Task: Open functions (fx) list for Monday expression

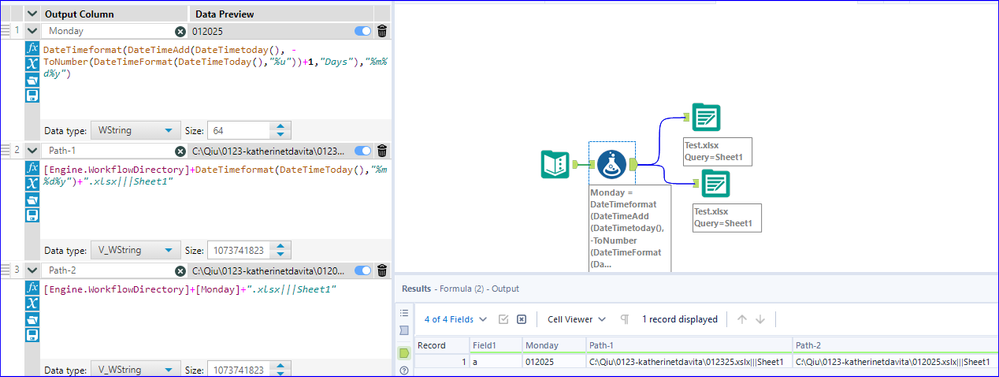Action: click(32, 48)
